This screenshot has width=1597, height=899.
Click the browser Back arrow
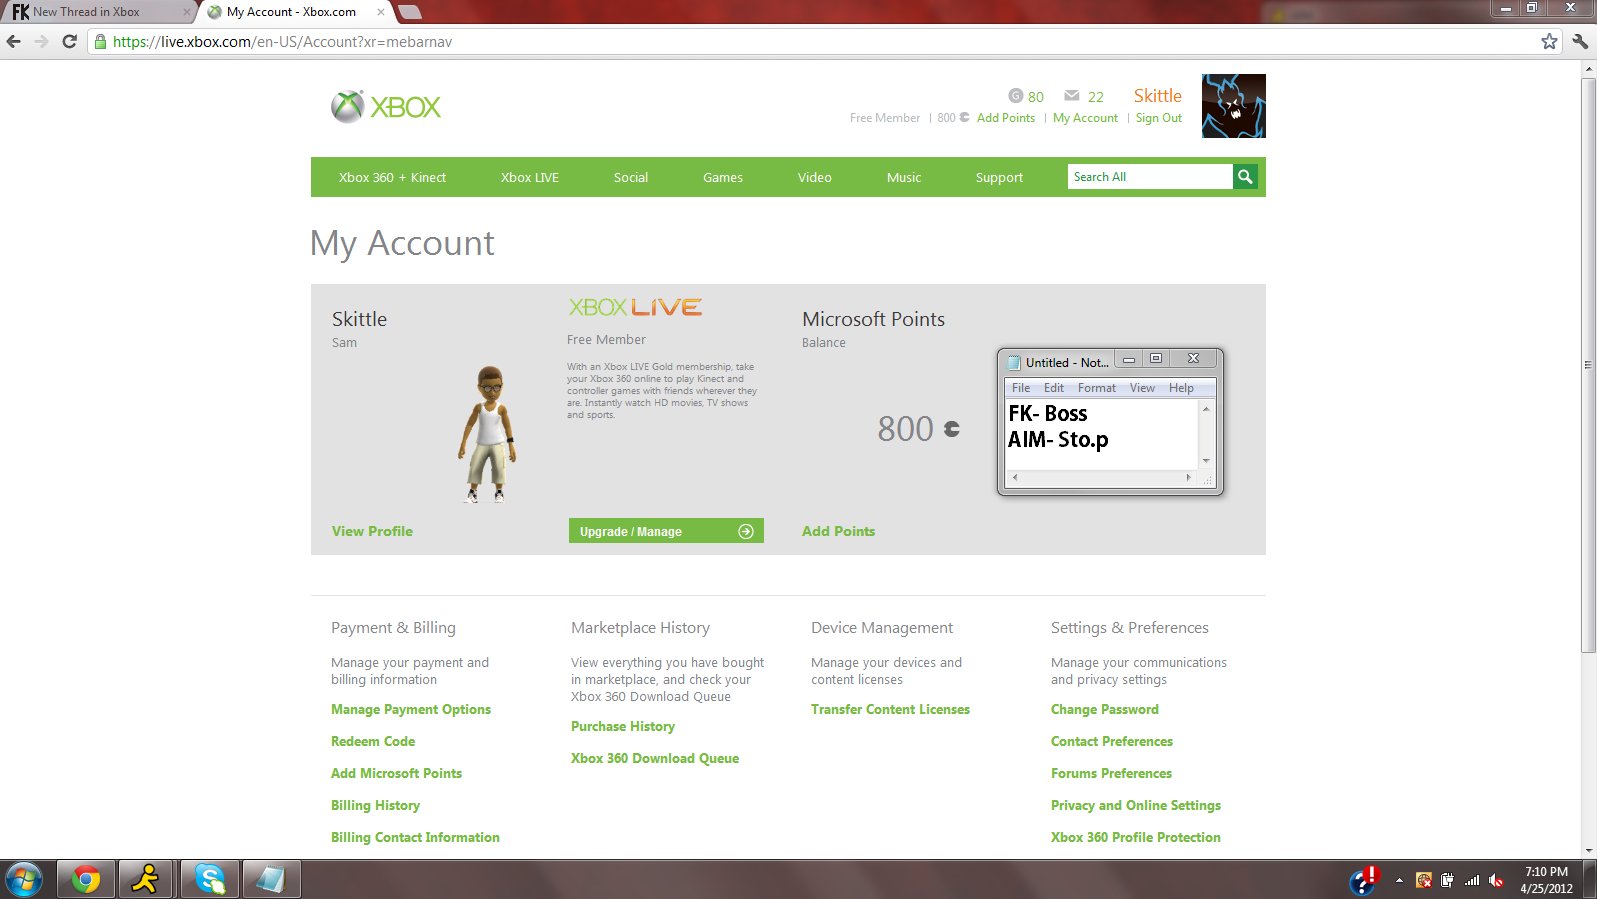tap(14, 41)
